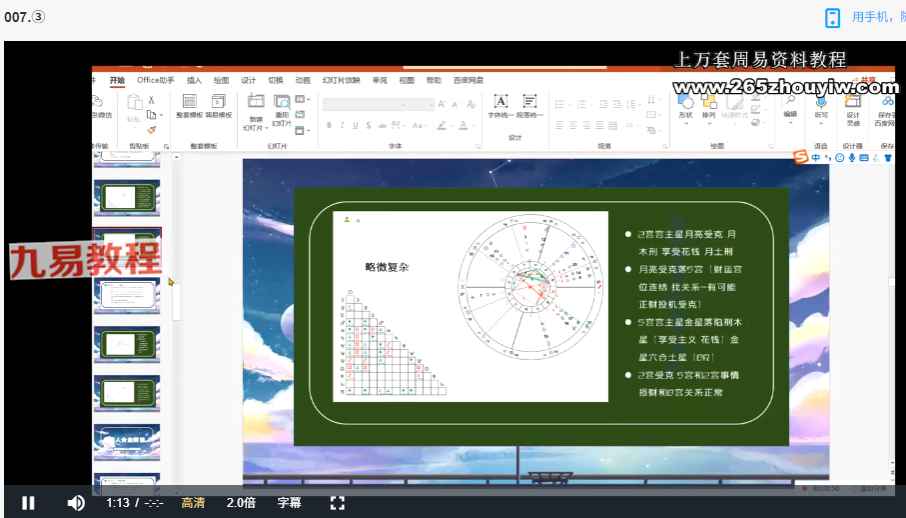Expand the 新建幻灯片 dropdown
This screenshot has height=518, width=906.
[256, 124]
